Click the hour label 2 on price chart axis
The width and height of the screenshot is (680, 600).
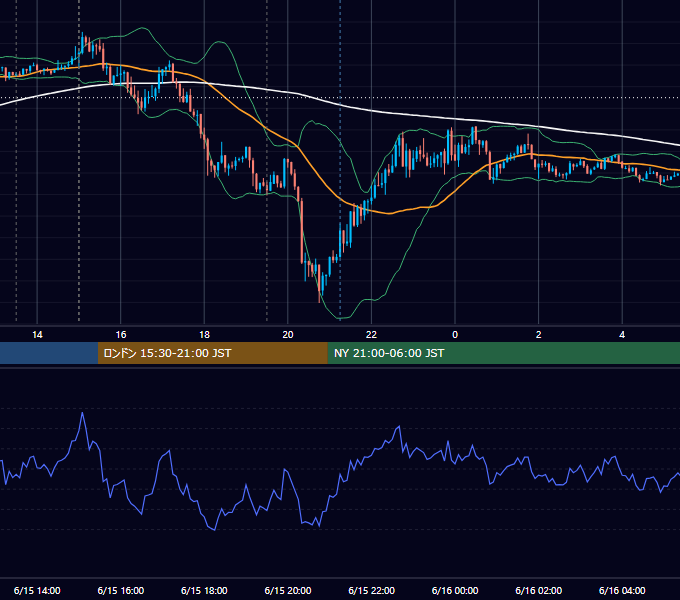pos(539,335)
